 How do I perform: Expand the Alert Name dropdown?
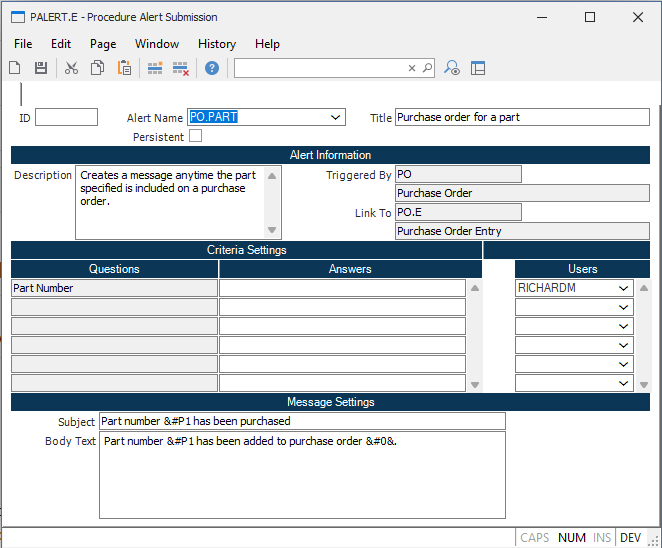point(335,117)
